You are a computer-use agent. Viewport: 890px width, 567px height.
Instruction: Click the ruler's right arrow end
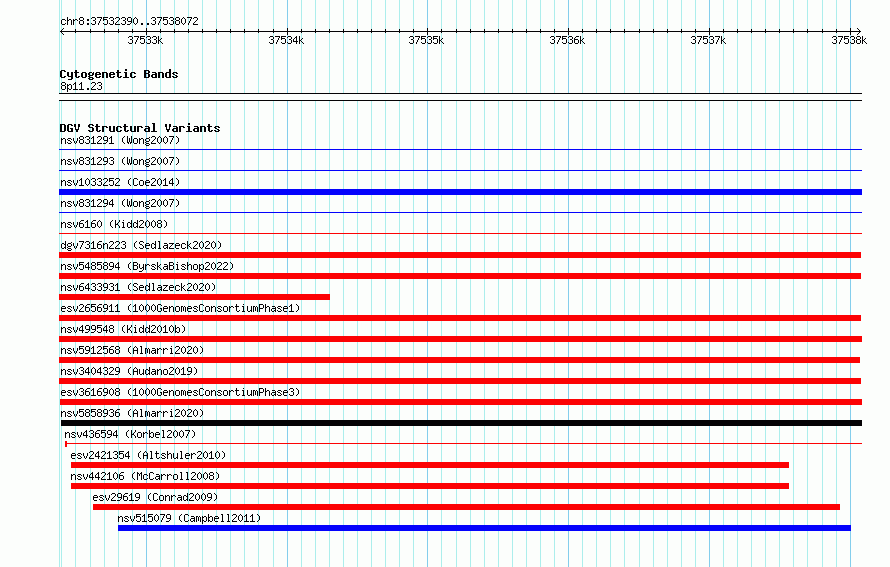pos(858,31)
